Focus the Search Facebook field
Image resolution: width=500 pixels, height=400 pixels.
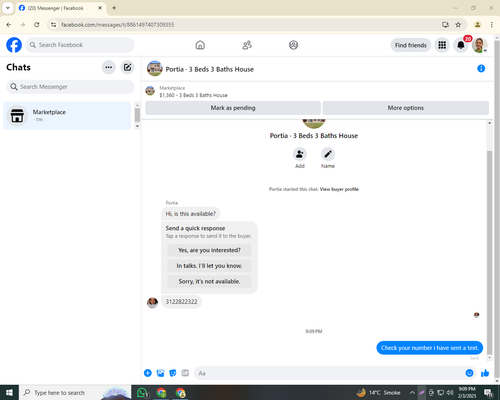point(80,45)
